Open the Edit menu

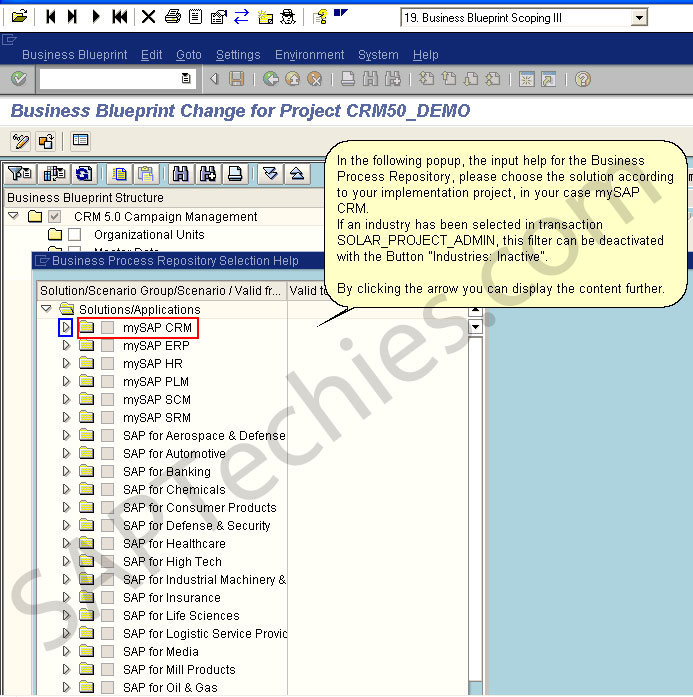pos(151,55)
